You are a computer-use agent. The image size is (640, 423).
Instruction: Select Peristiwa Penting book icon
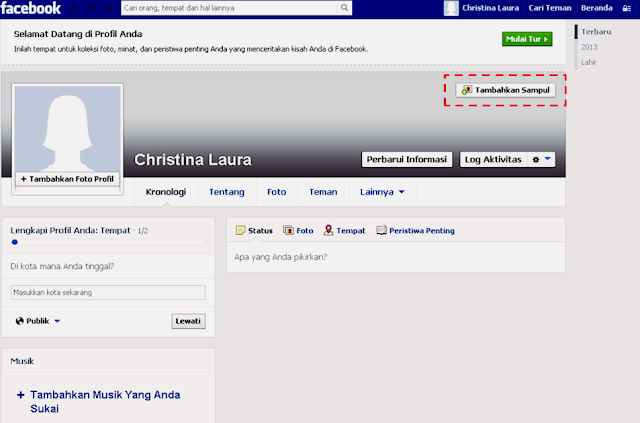click(x=381, y=230)
